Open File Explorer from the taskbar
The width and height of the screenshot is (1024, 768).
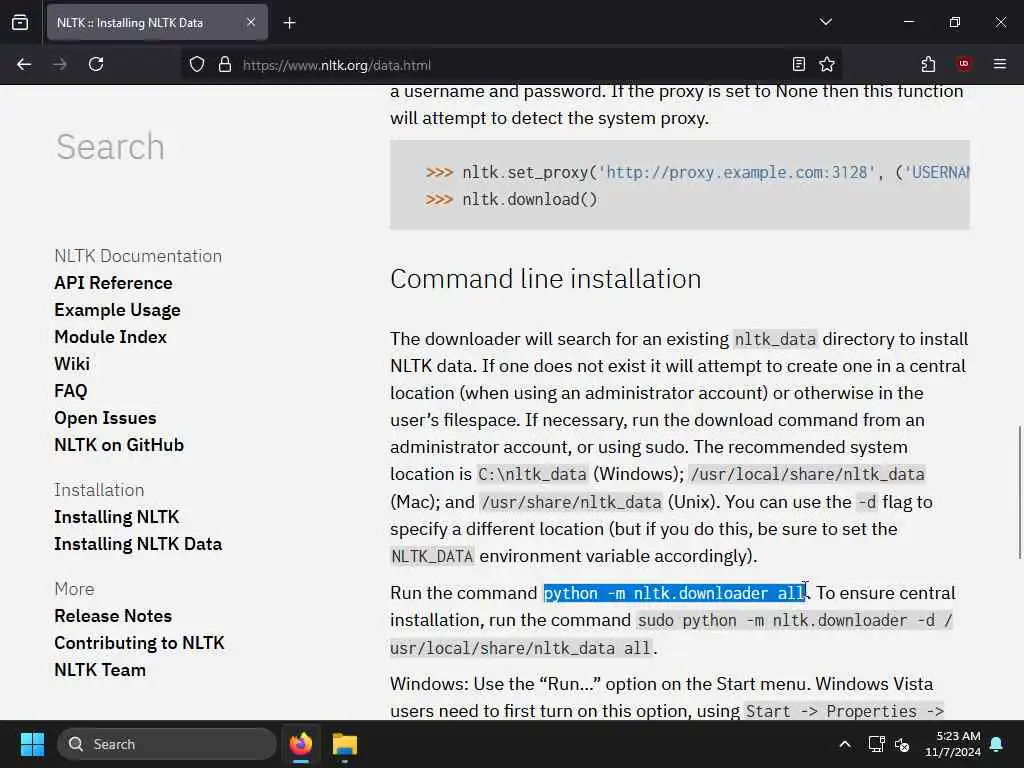344,744
